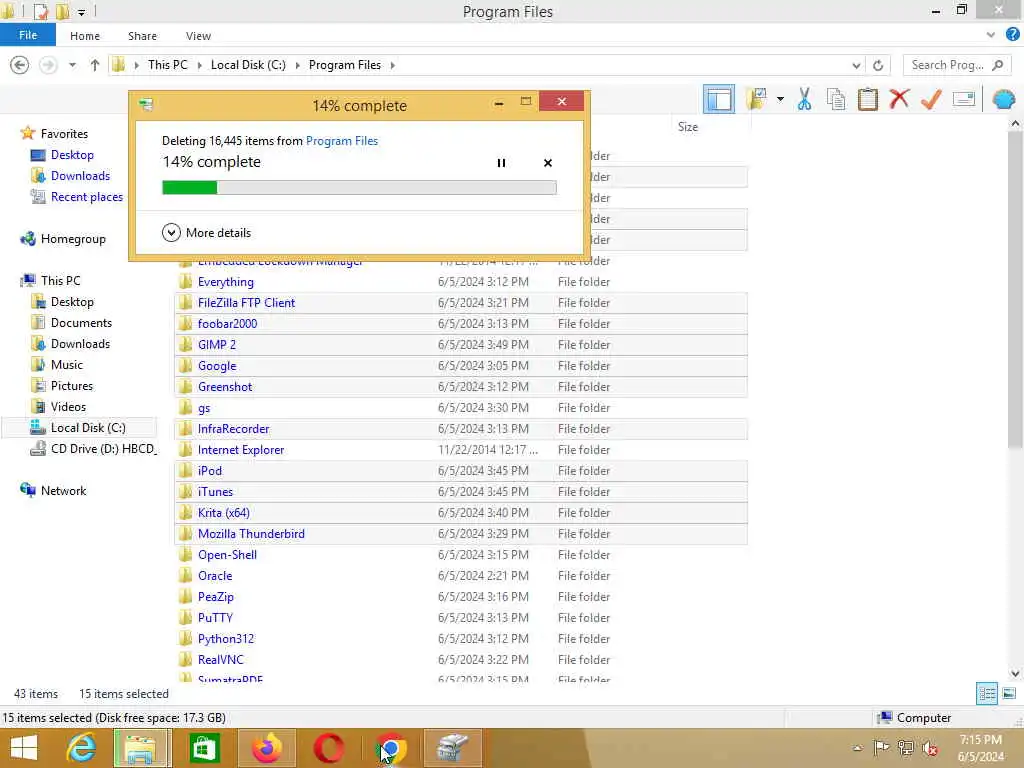
Task: Select Documents under This PC
Action: pos(81,323)
